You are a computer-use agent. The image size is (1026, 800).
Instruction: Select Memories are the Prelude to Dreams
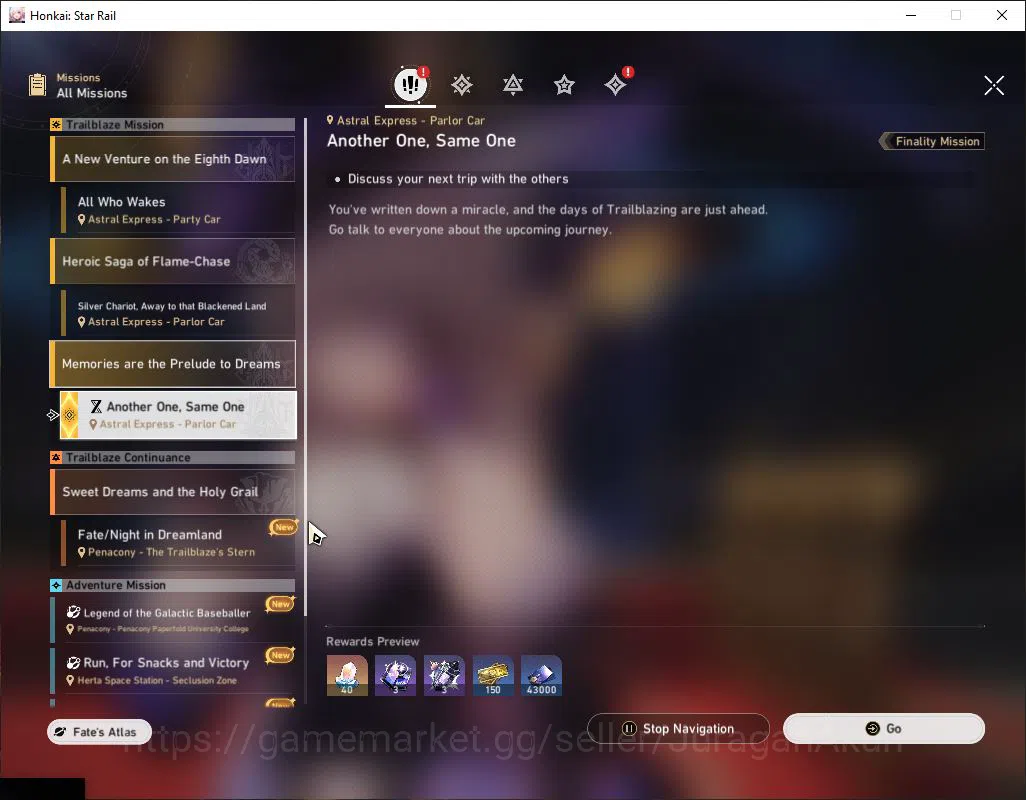coord(173,364)
